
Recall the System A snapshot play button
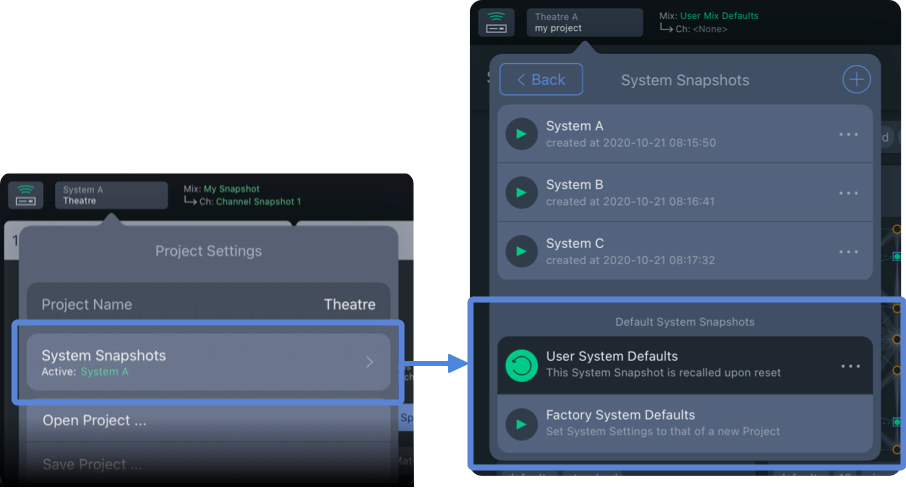(521, 134)
